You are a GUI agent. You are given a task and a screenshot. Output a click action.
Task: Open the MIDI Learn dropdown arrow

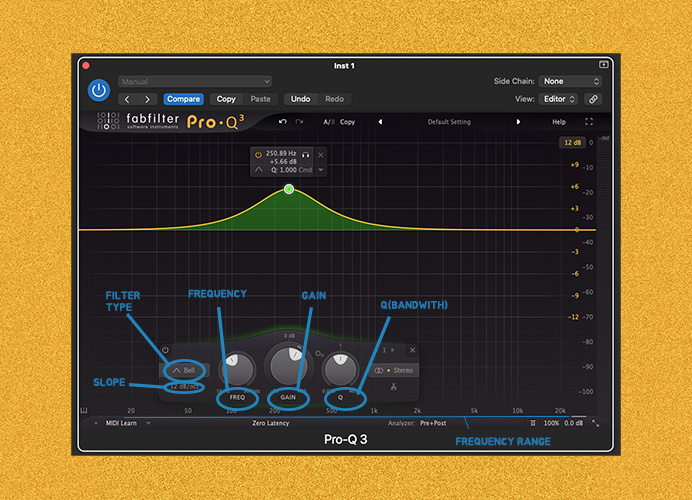[x=149, y=423]
